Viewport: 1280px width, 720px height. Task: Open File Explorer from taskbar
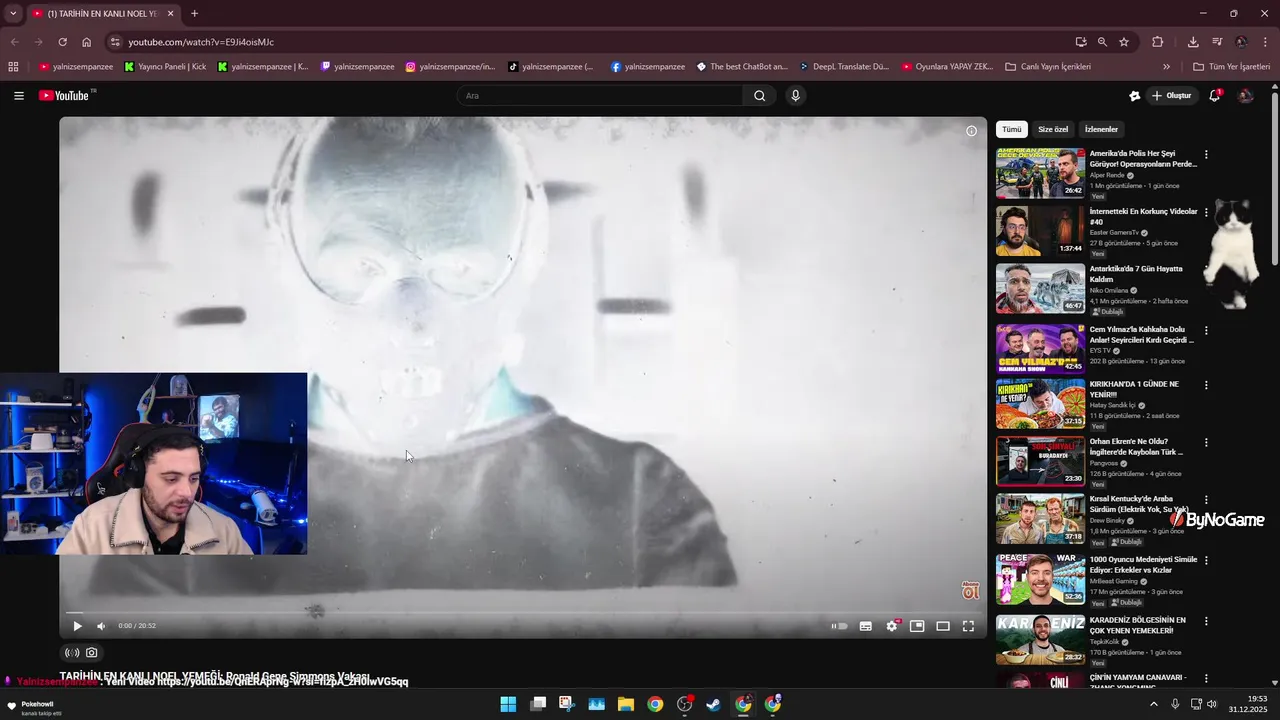(626, 704)
